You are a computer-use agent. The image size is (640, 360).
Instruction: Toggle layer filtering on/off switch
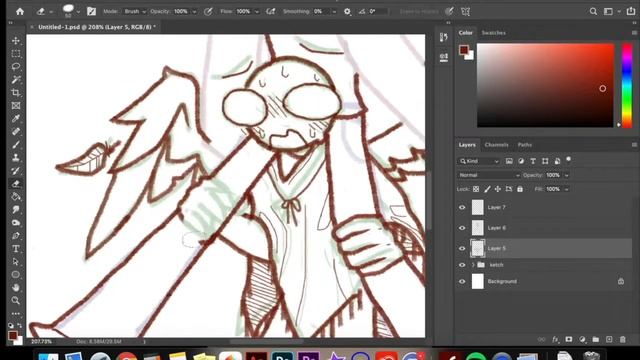(568, 159)
